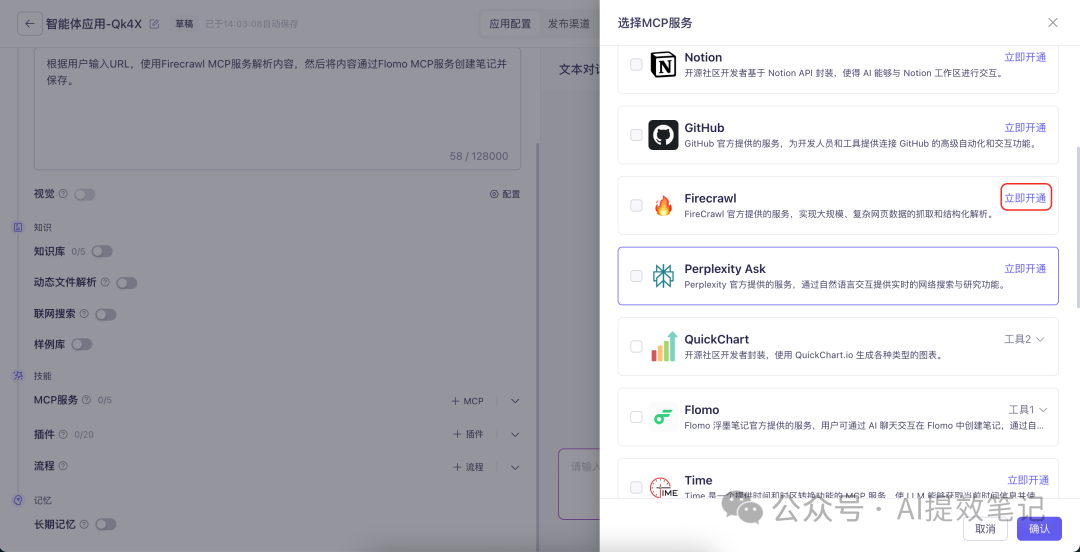This screenshot has width=1080, height=552.
Task: Click the 确认 button
Action: (1039, 529)
